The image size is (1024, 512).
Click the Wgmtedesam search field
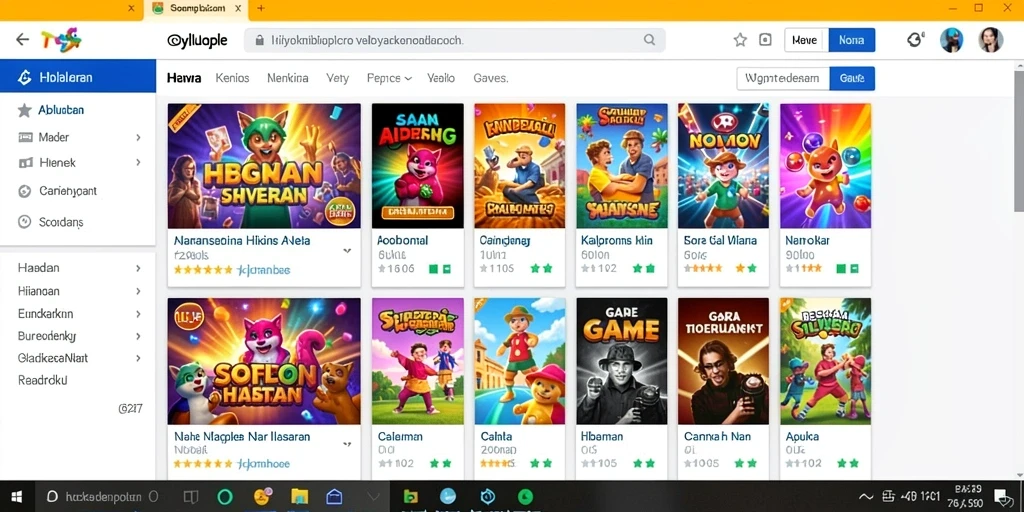pyautogui.click(x=783, y=78)
